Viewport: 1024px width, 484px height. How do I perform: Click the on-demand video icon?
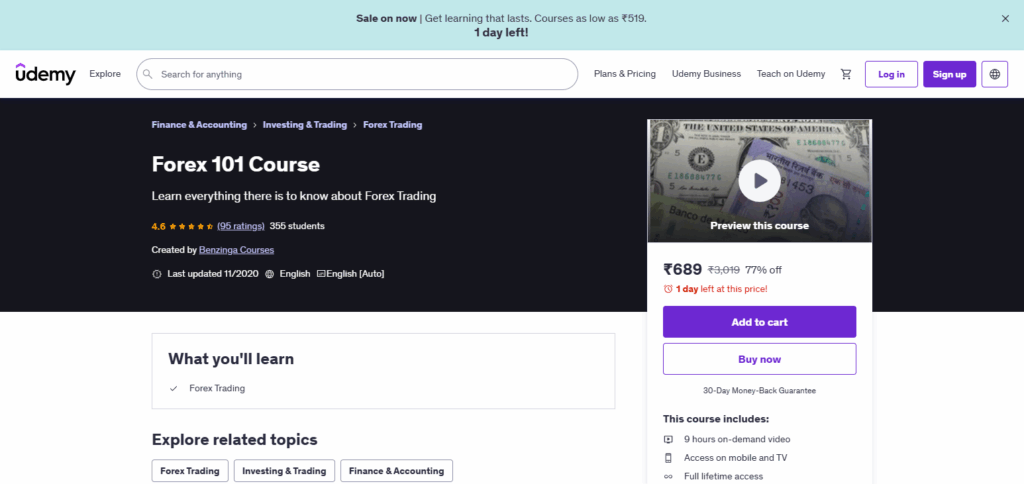668,440
